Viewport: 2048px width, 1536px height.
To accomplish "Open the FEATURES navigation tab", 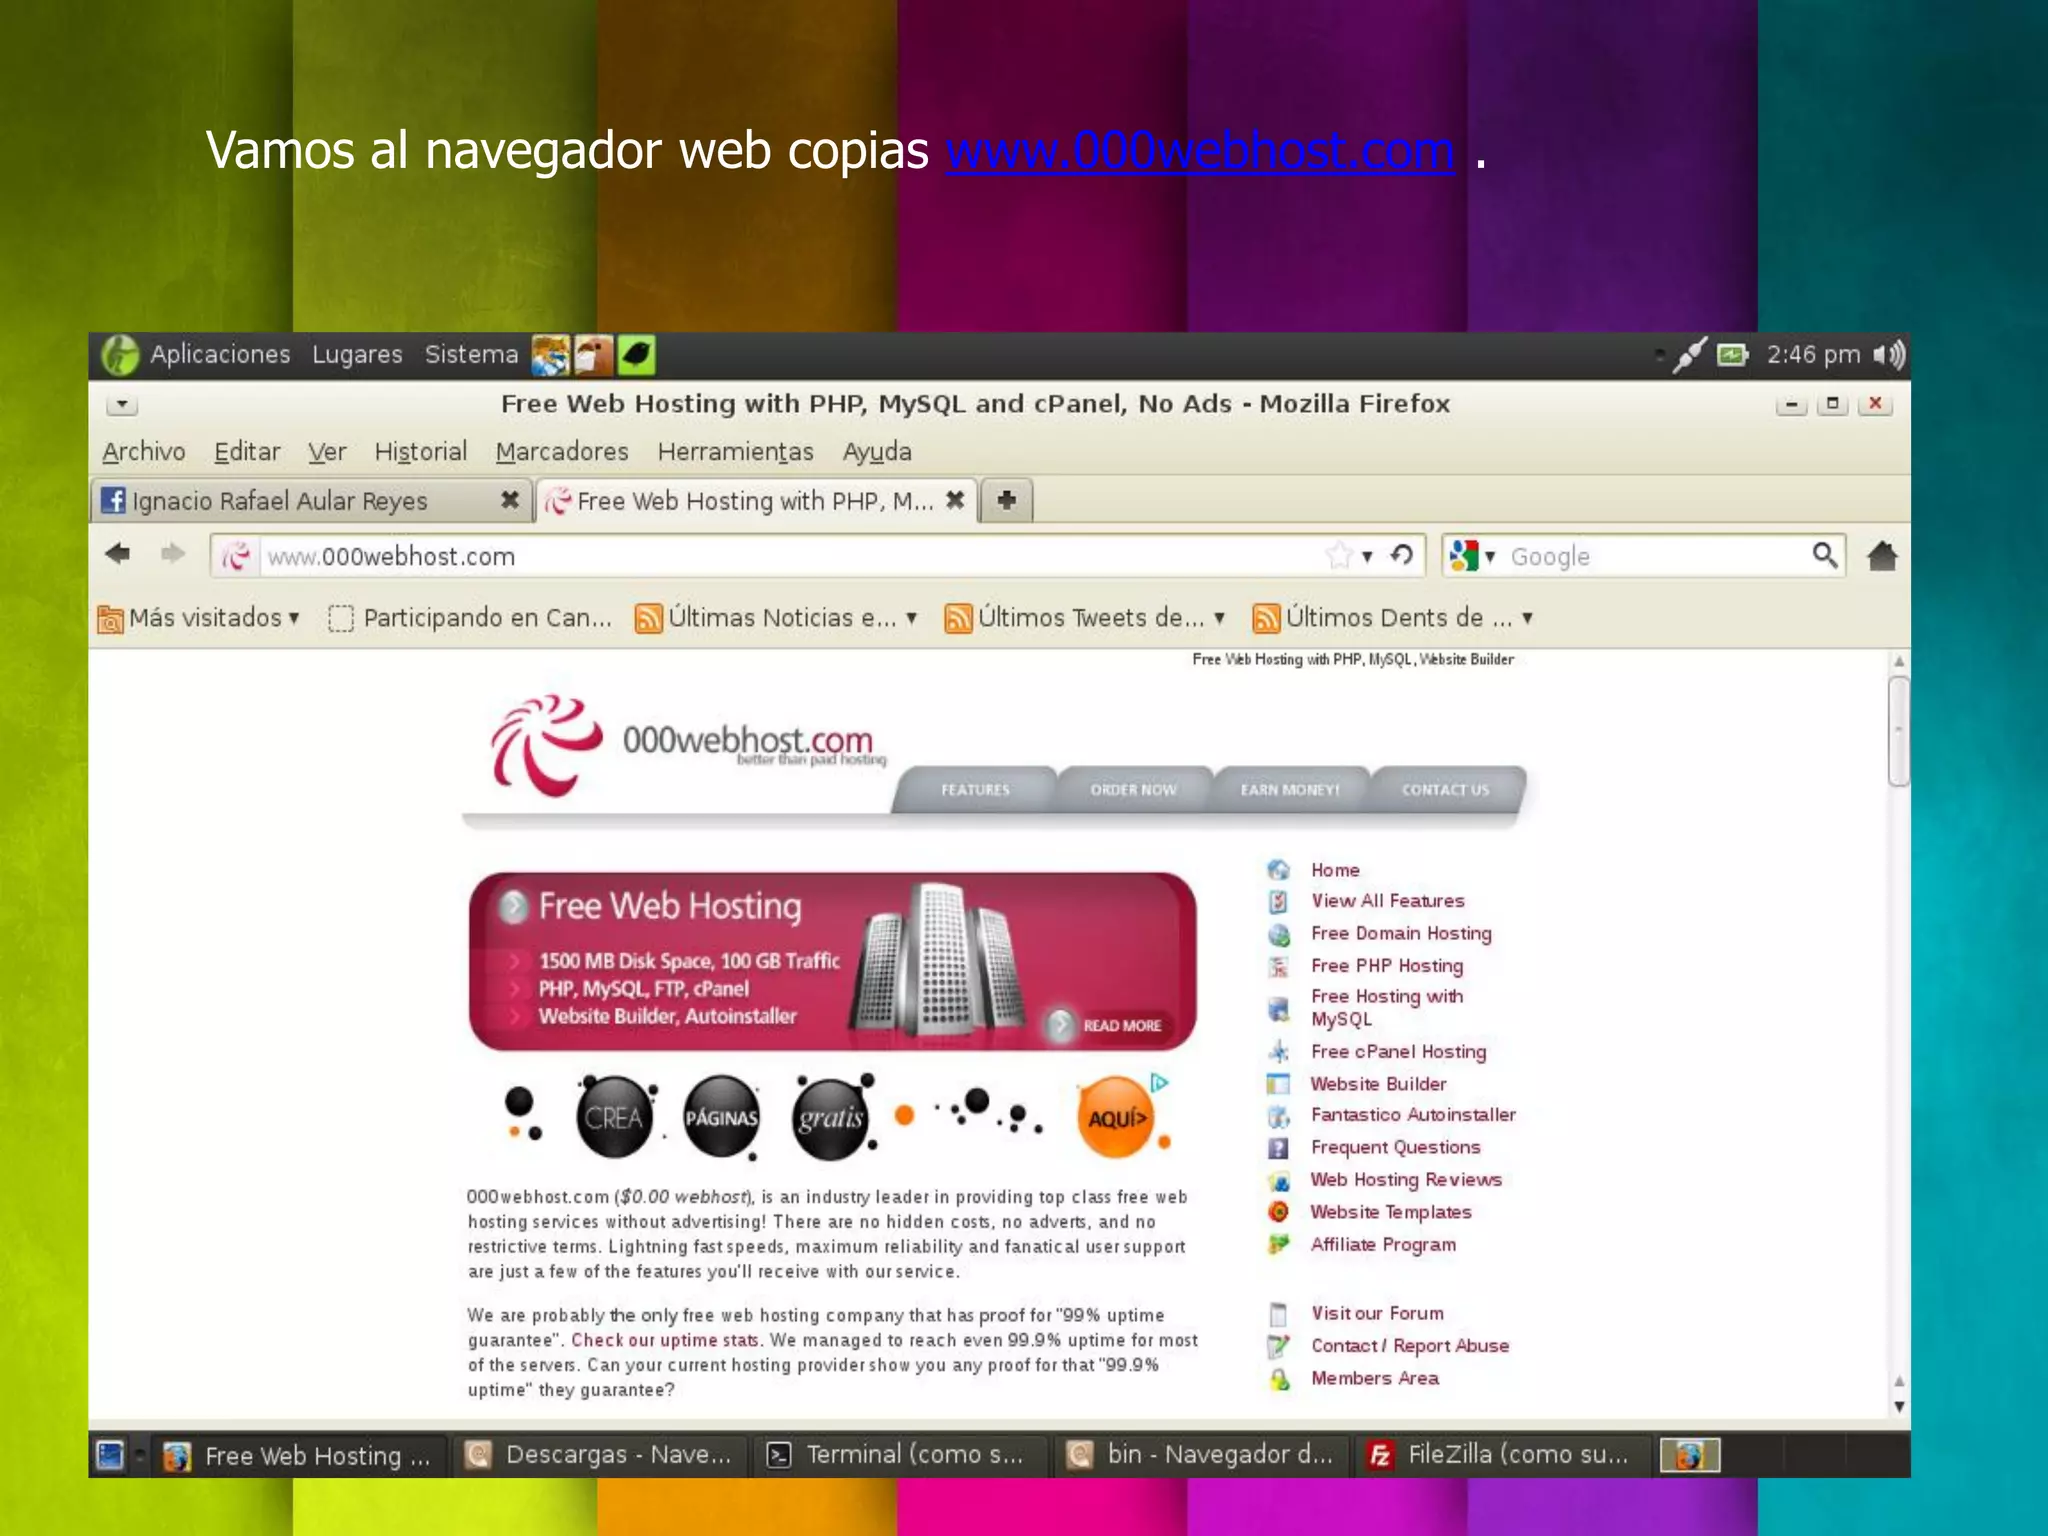I will tap(975, 790).
